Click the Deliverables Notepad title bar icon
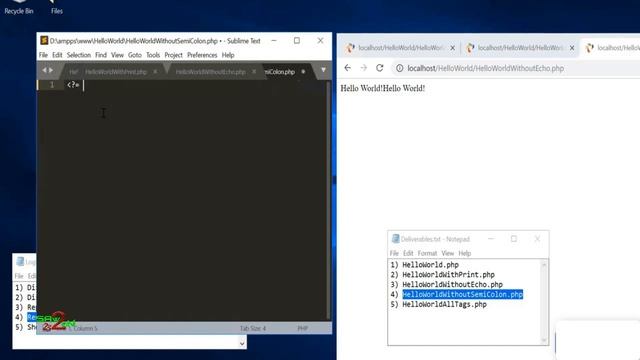The image size is (640, 360). point(395,239)
